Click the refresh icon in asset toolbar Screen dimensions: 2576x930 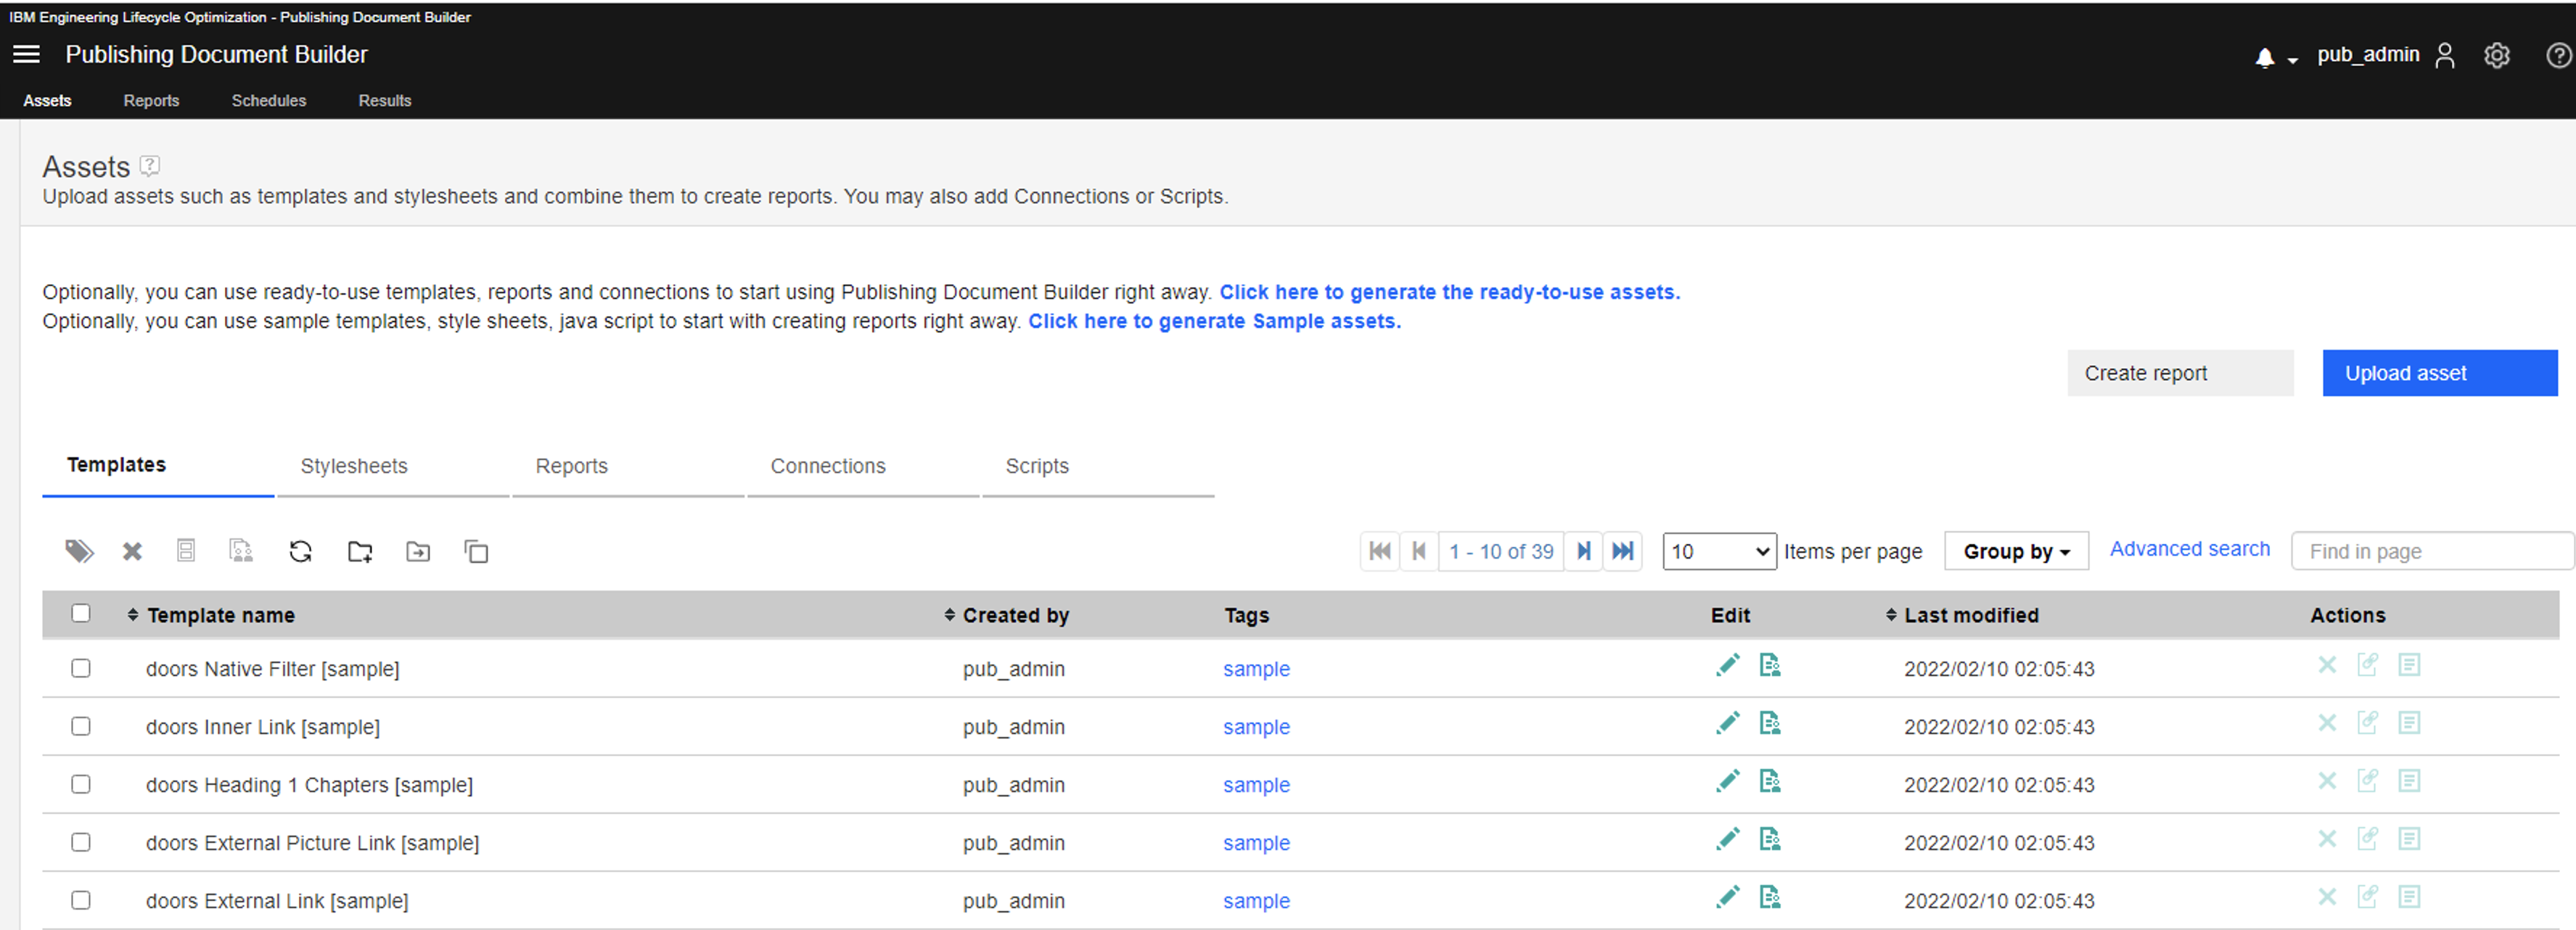[300, 551]
